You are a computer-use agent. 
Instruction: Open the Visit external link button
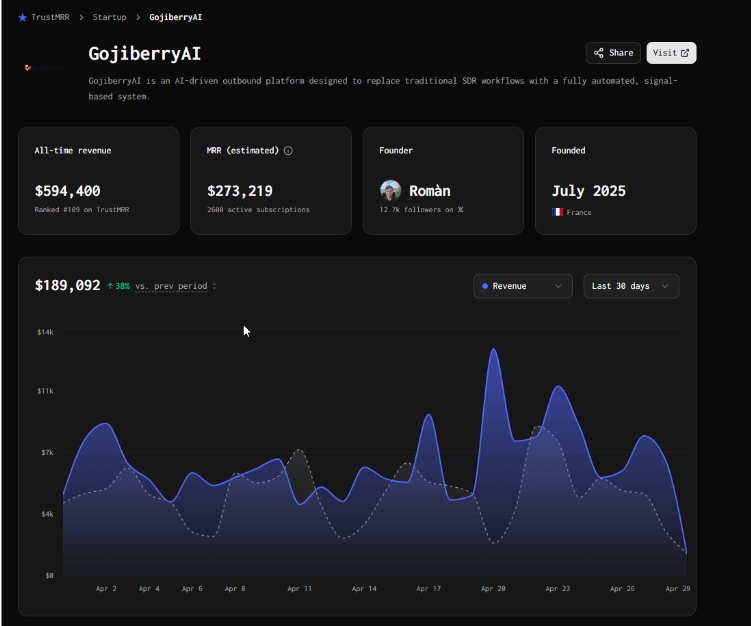coord(671,53)
